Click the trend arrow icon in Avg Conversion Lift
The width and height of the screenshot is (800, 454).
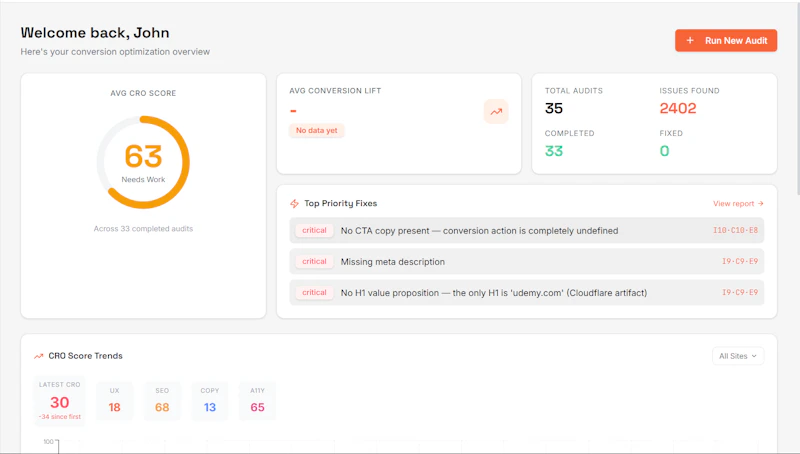pyautogui.click(x=496, y=112)
